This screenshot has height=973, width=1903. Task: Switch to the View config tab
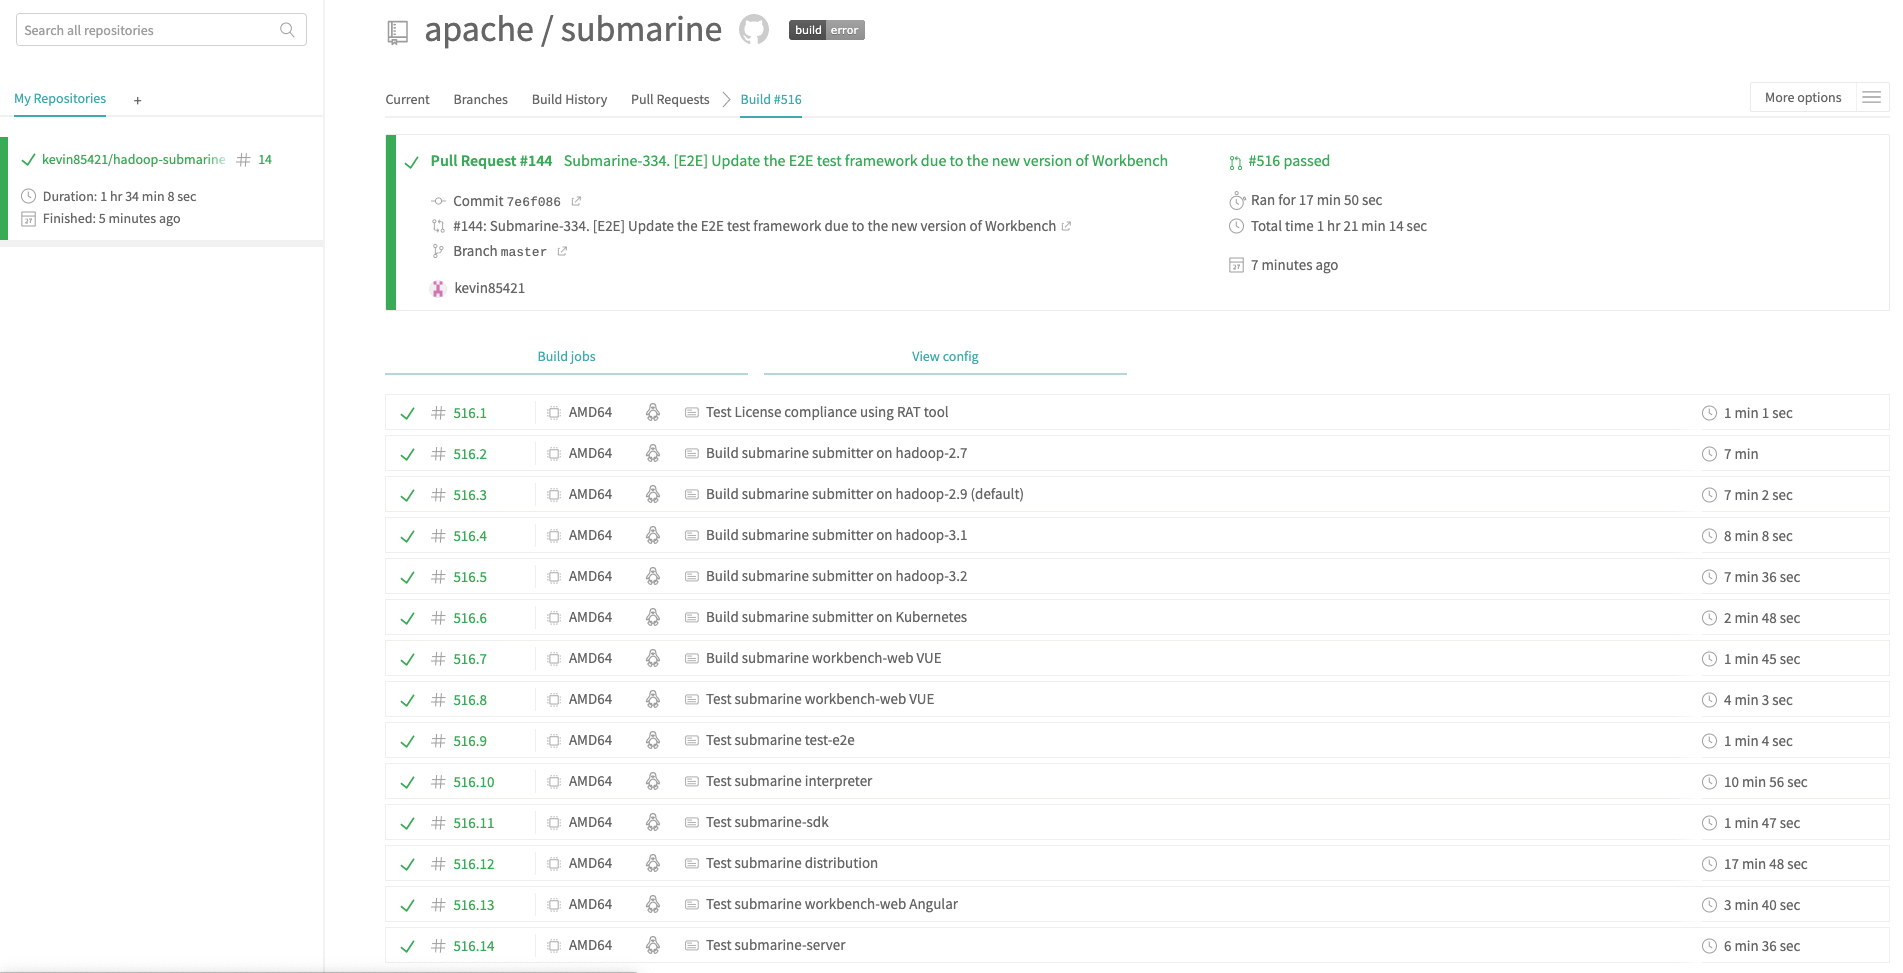pyautogui.click(x=945, y=356)
